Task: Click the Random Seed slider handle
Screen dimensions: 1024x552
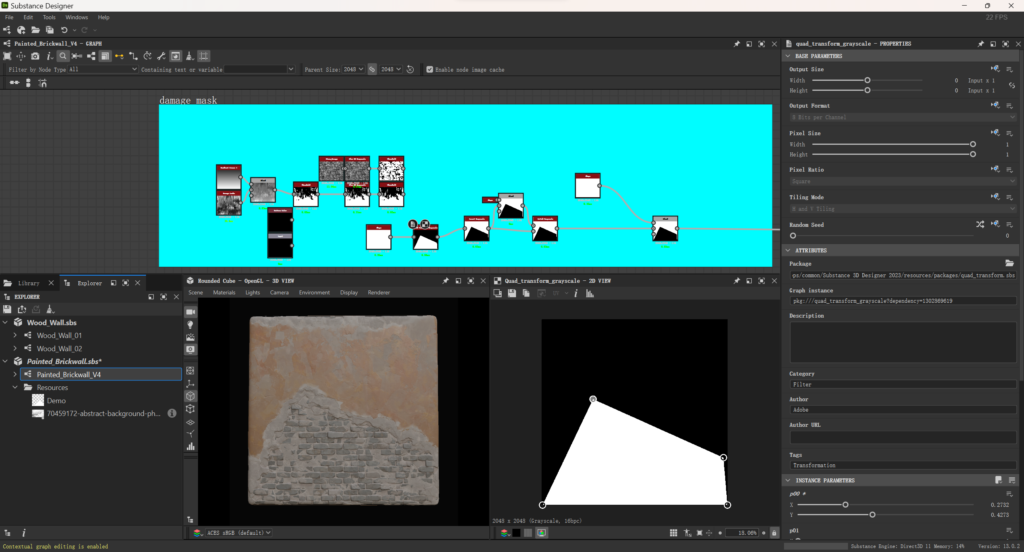Action: point(793,235)
